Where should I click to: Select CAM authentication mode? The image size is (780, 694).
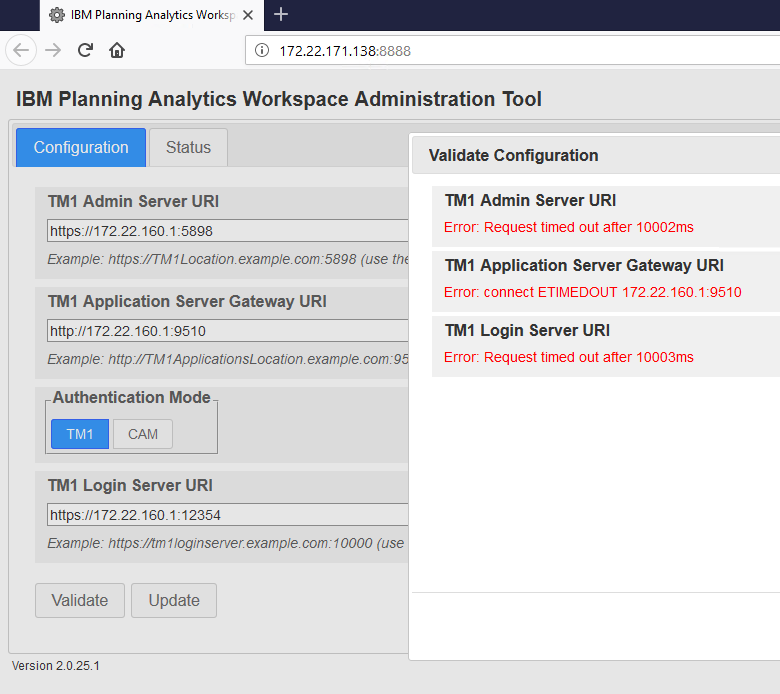pos(143,434)
